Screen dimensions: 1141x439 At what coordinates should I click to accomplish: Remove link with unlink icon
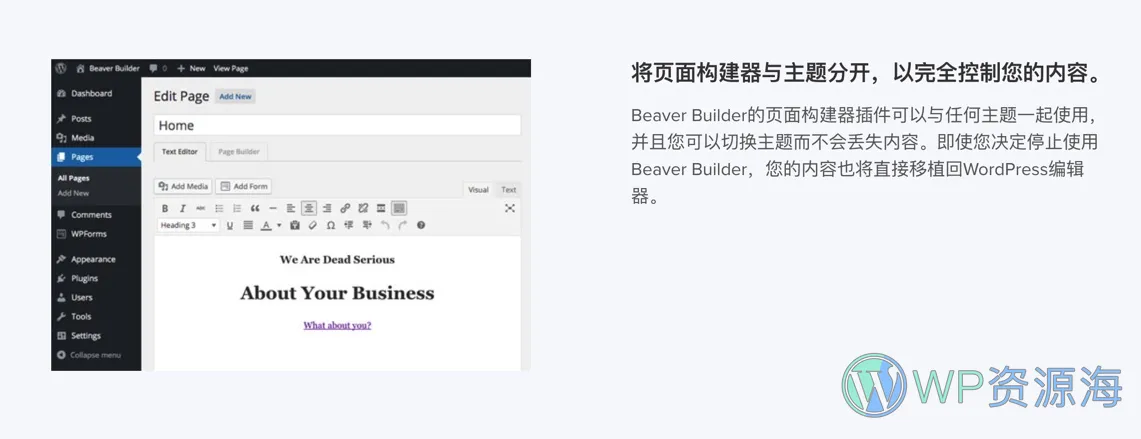tap(363, 208)
